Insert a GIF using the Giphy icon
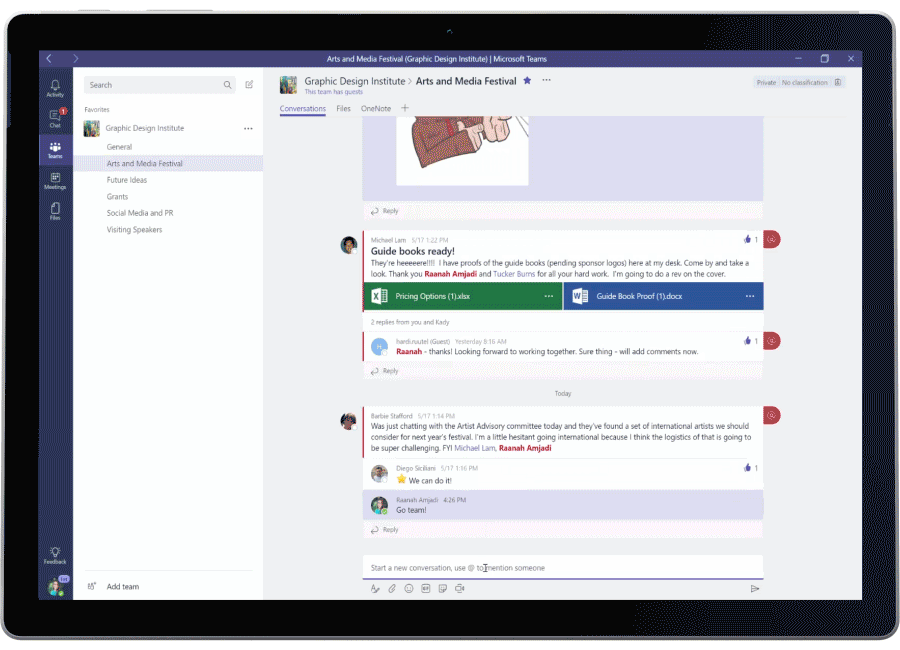The image size is (900, 650). (424, 589)
